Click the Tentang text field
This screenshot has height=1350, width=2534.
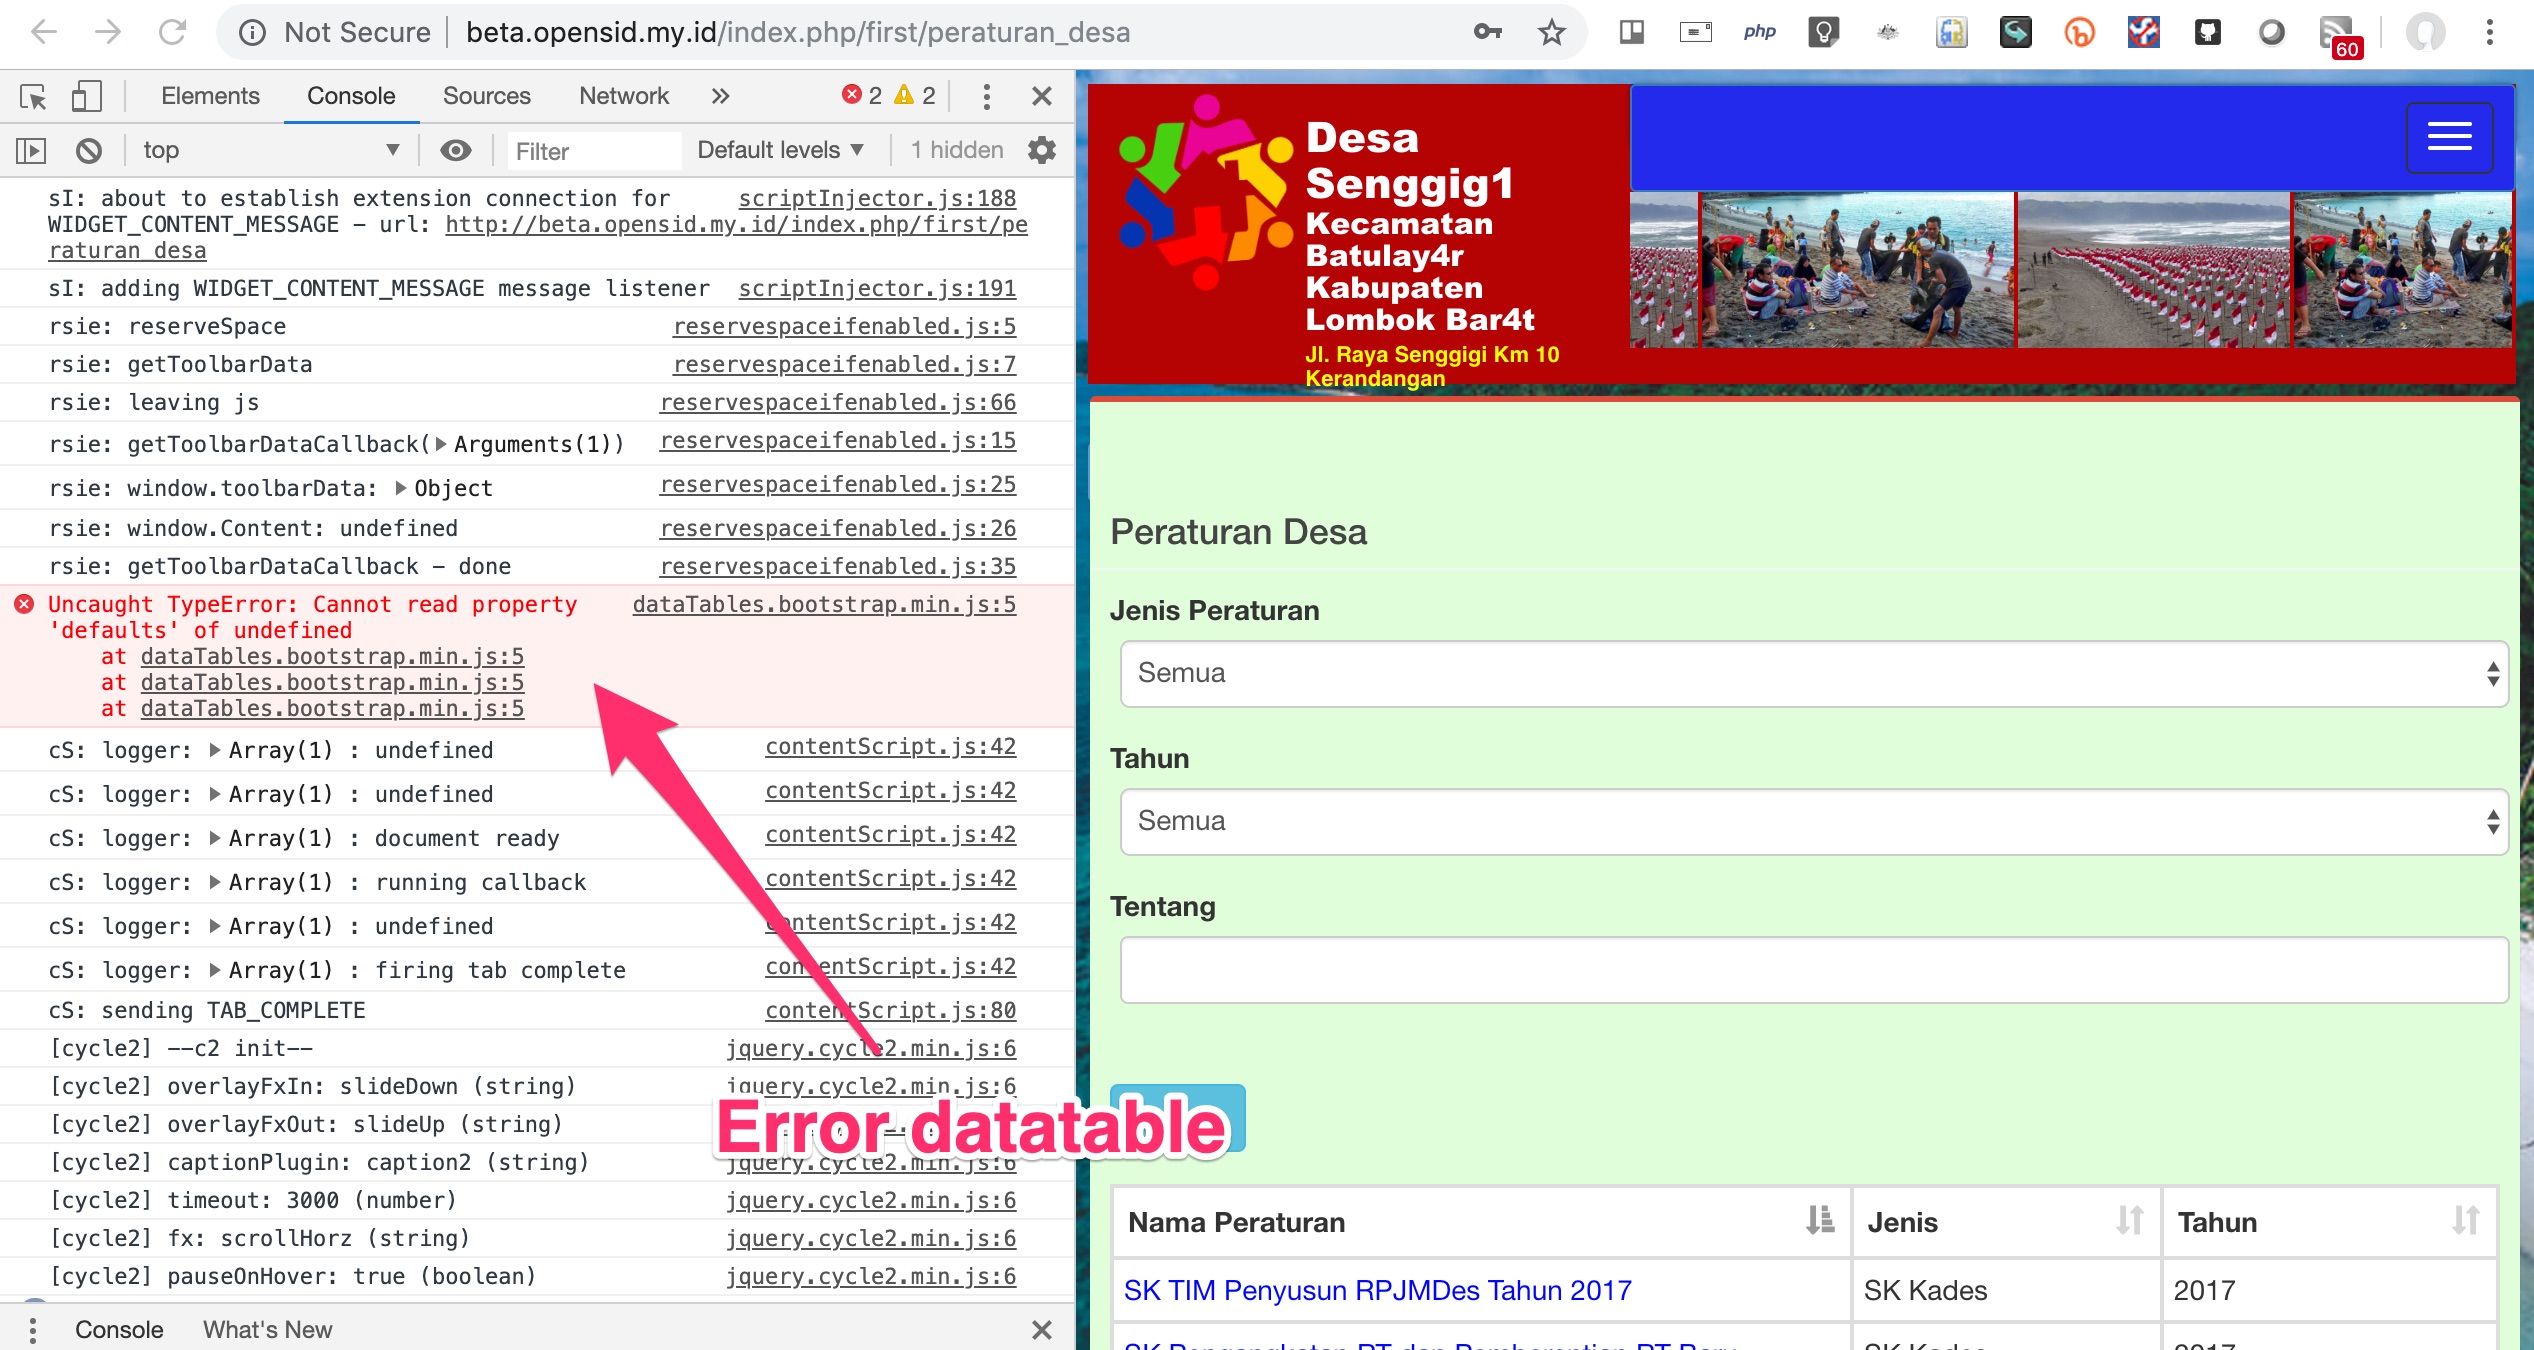point(1813,970)
